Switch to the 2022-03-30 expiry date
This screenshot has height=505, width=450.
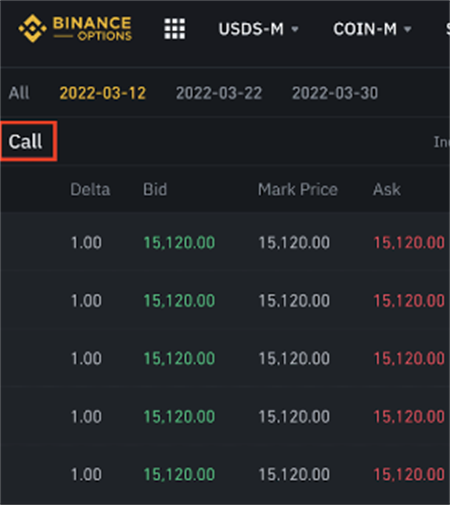pos(335,93)
